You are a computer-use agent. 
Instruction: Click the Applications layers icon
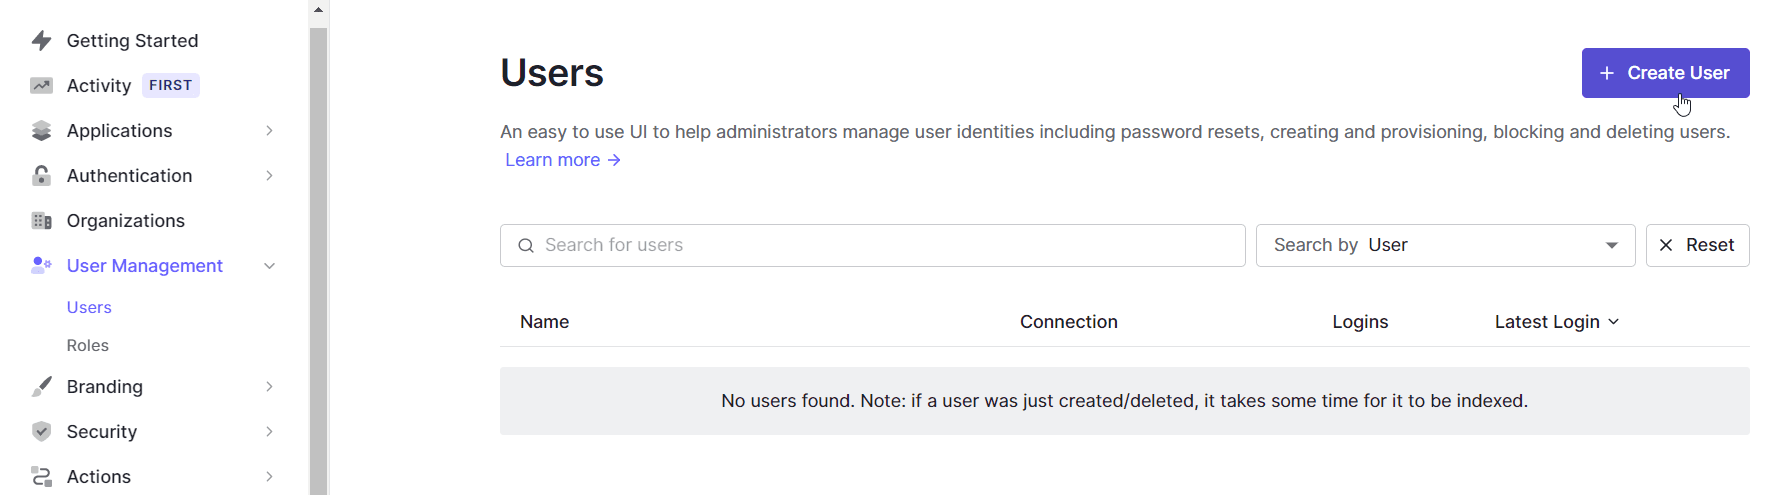point(41,131)
